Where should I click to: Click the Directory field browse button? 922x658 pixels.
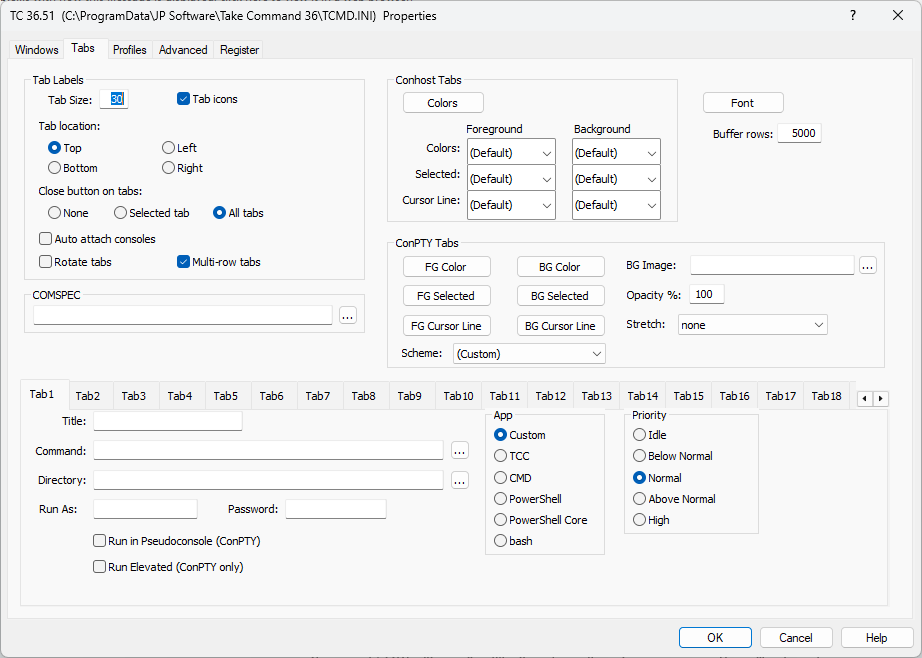tap(460, 480)
